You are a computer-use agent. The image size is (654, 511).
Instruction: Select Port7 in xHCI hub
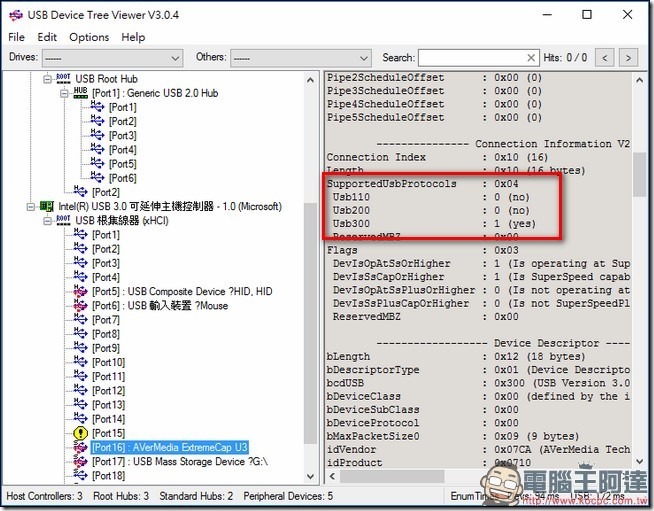(x=106, y=320)
